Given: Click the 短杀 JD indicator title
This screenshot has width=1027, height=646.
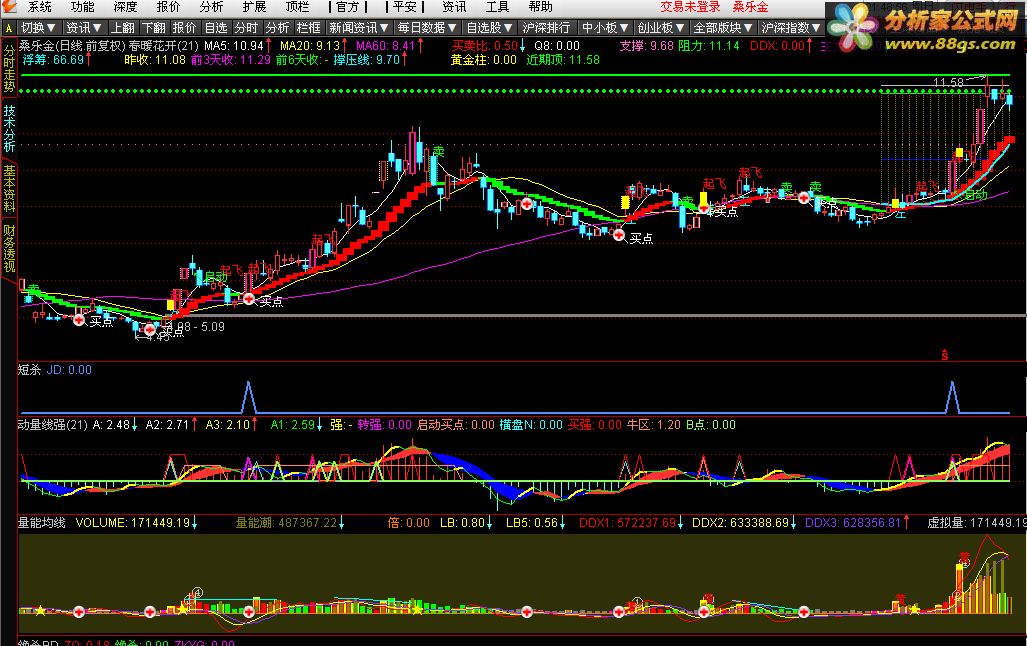Looking at the screenshot, I should pyautogui.click(x=55, y=370).
